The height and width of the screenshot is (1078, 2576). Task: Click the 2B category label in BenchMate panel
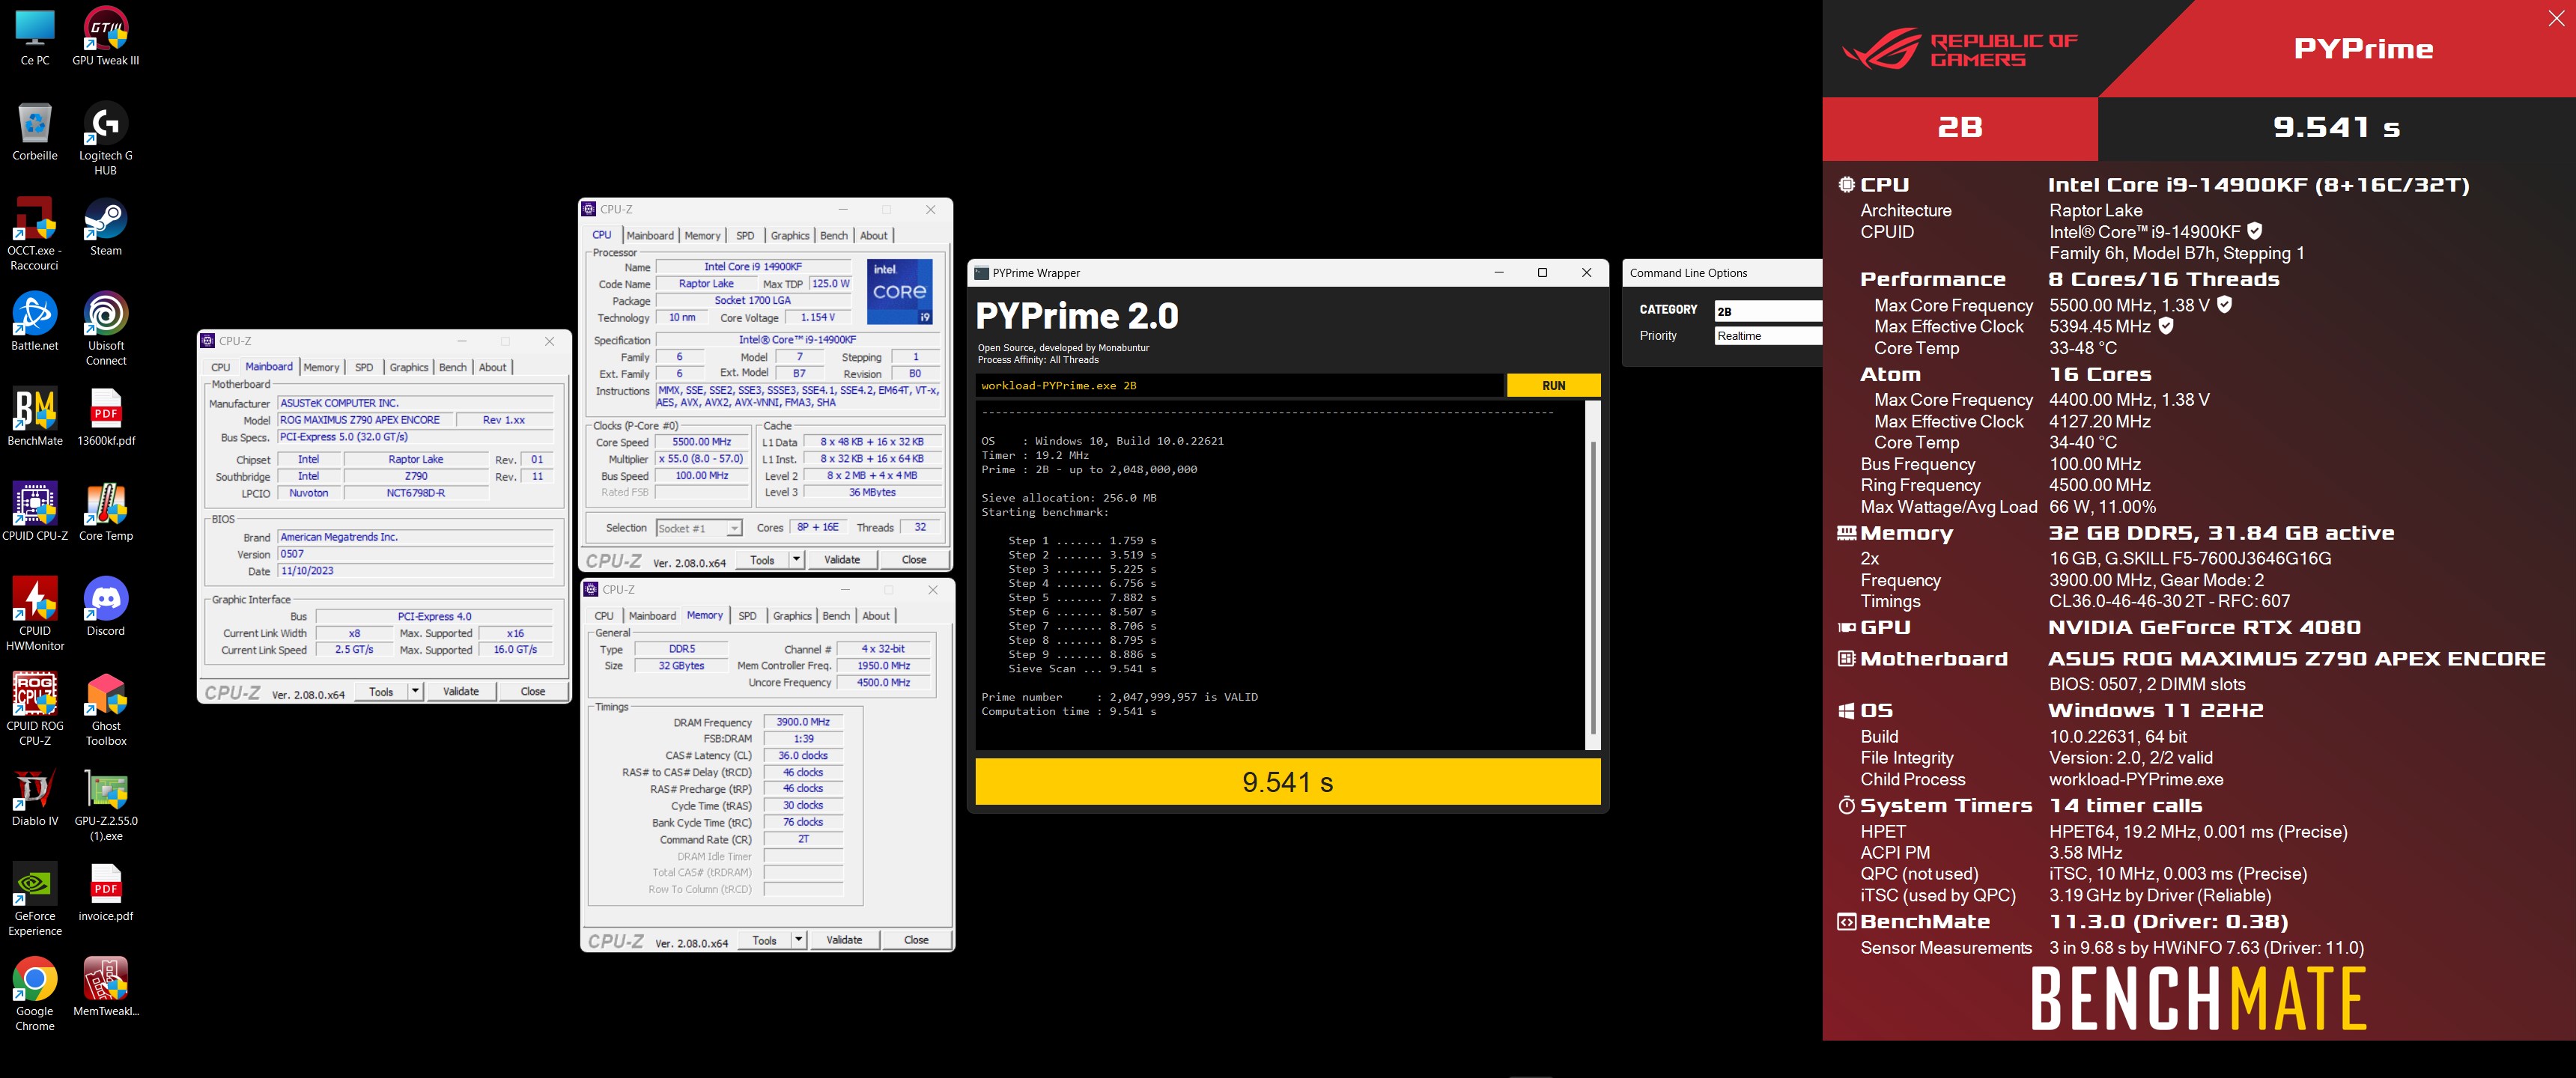[1960, 127]
